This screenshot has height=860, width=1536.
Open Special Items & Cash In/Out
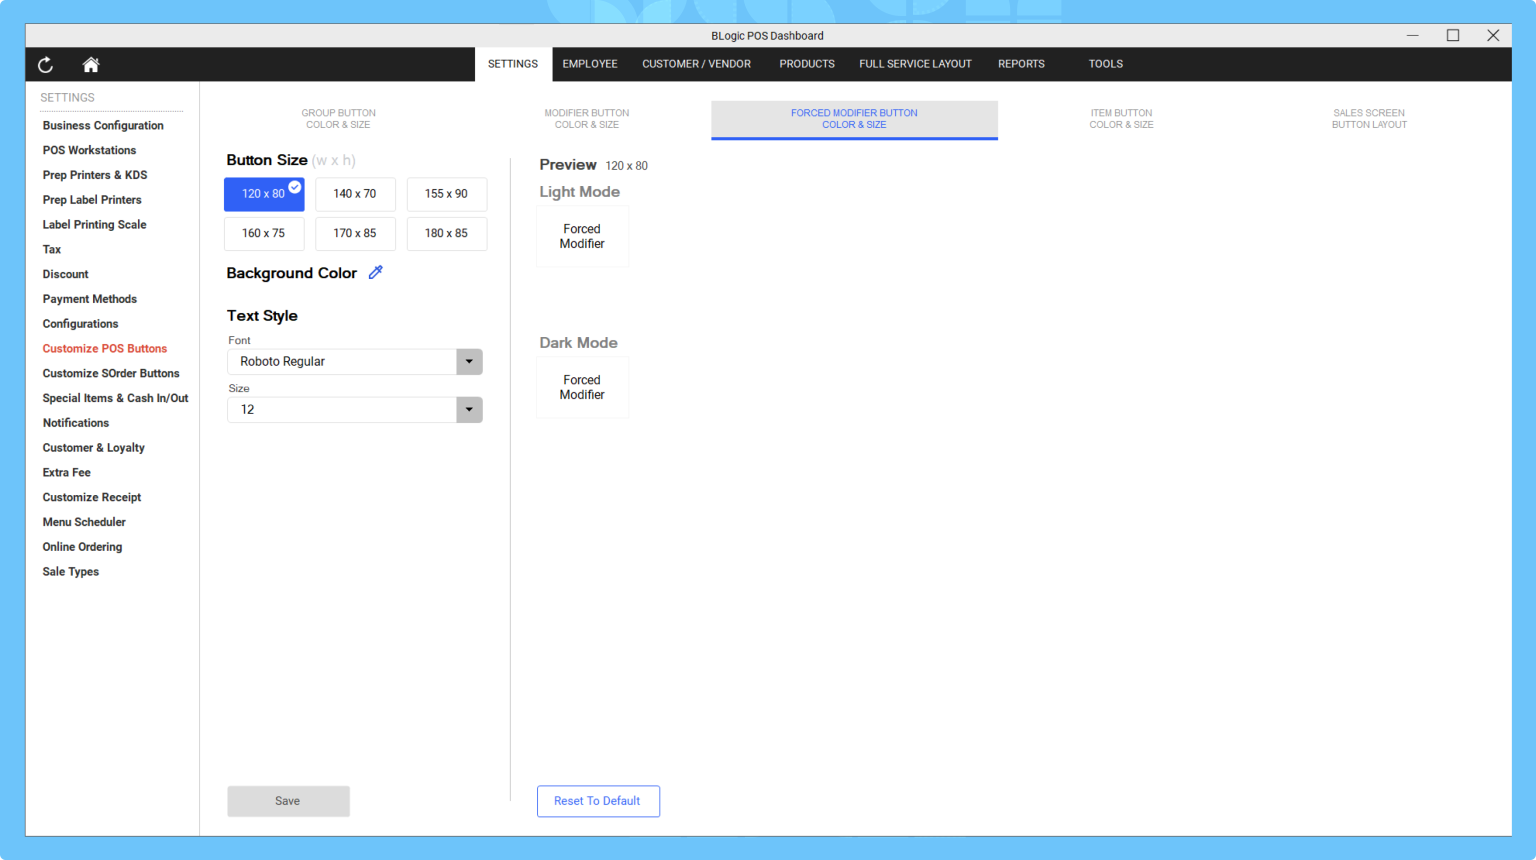115,398
